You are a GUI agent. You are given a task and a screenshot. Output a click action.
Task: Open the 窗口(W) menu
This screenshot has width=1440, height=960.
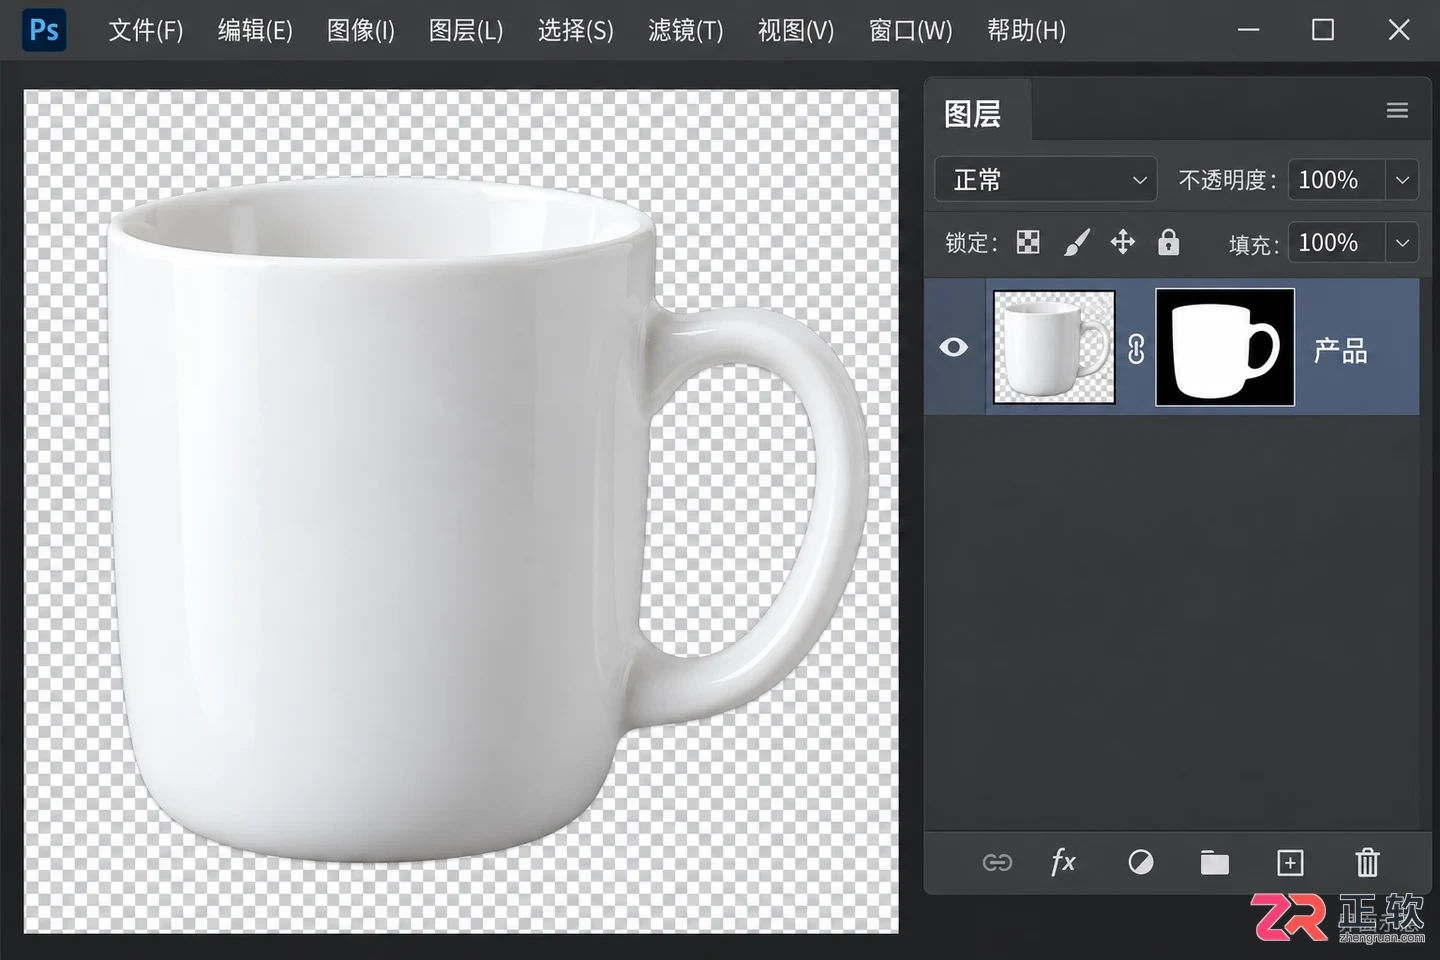point(911,31)
